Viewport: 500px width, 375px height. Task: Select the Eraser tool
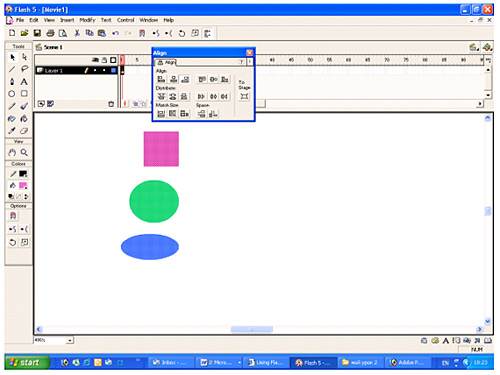[24, 131]
